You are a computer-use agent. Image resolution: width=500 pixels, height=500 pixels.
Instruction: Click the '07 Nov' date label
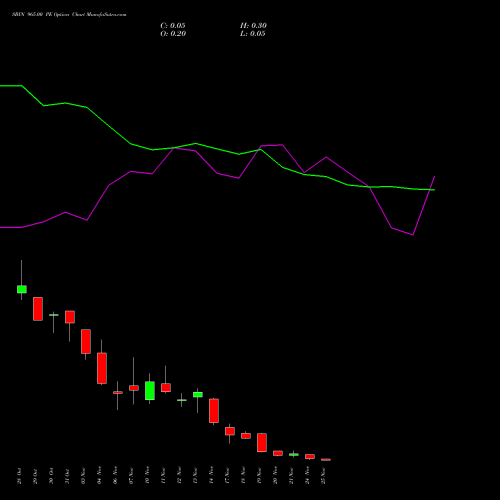131,476
